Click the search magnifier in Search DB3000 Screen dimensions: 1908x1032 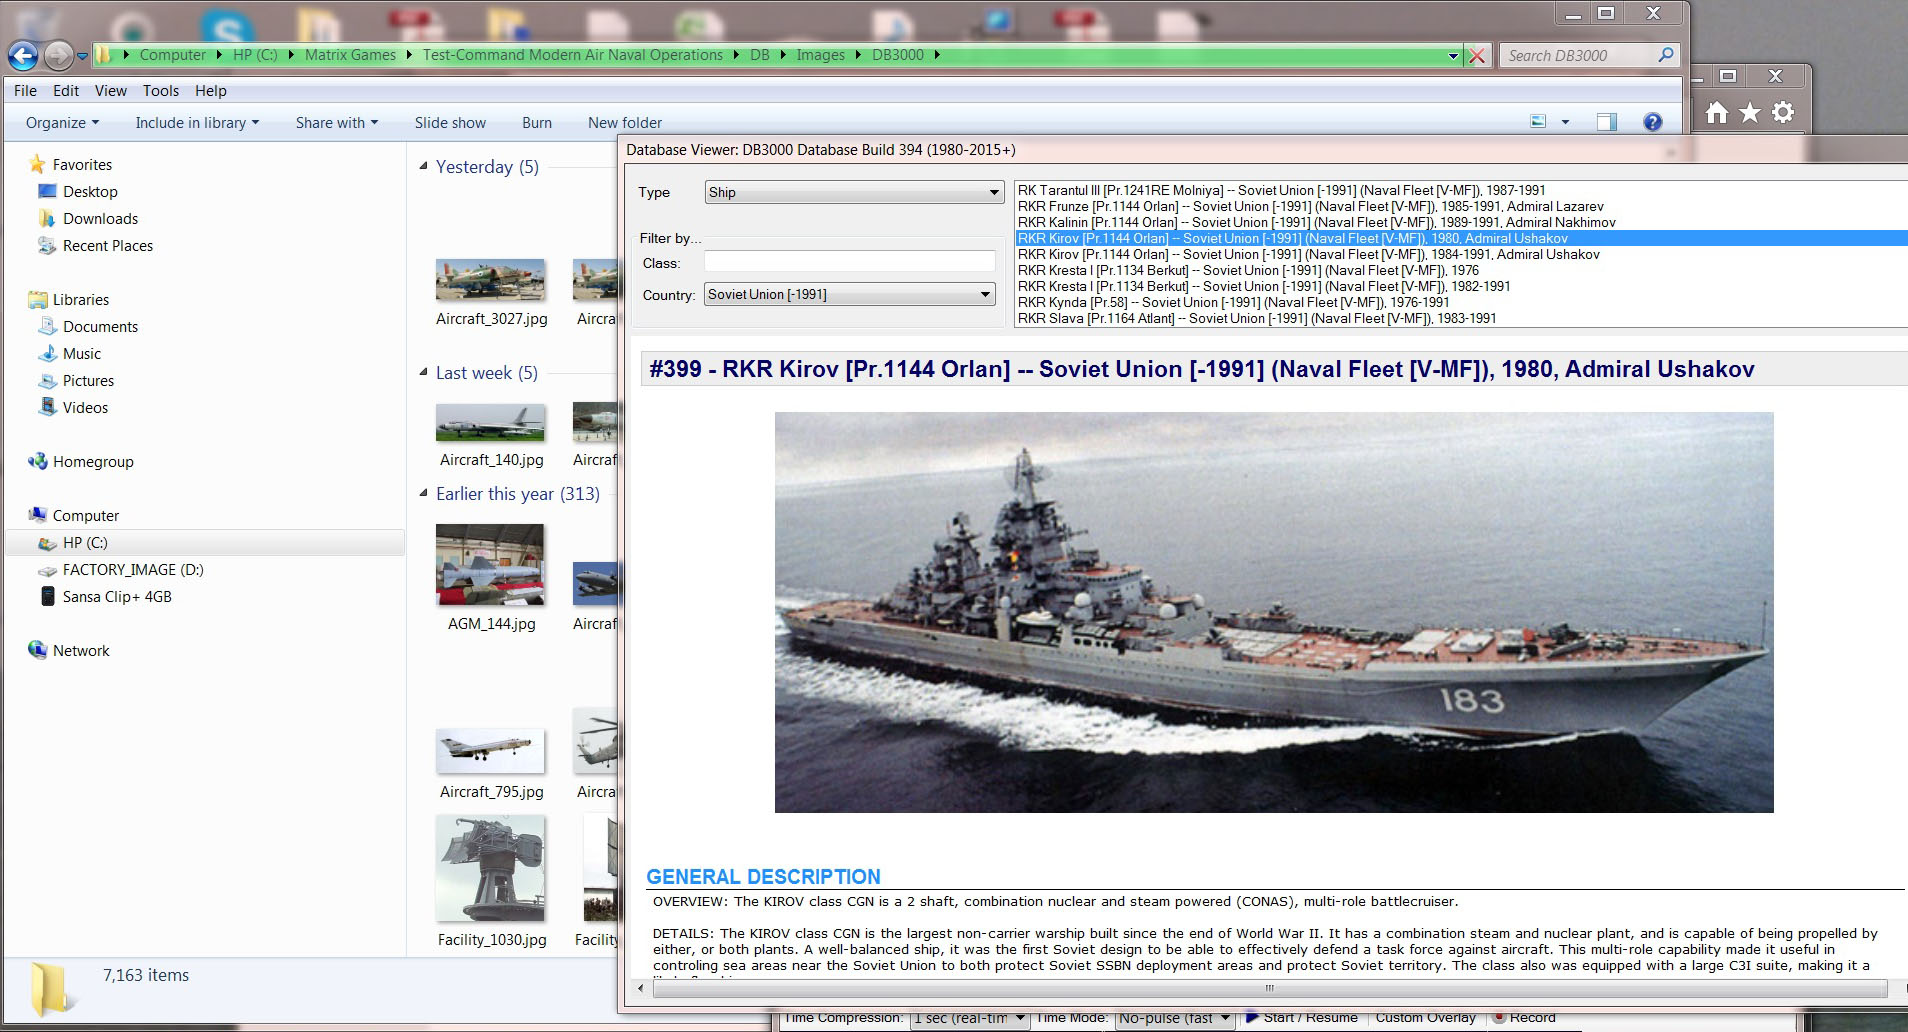(x=1665, y=55)
